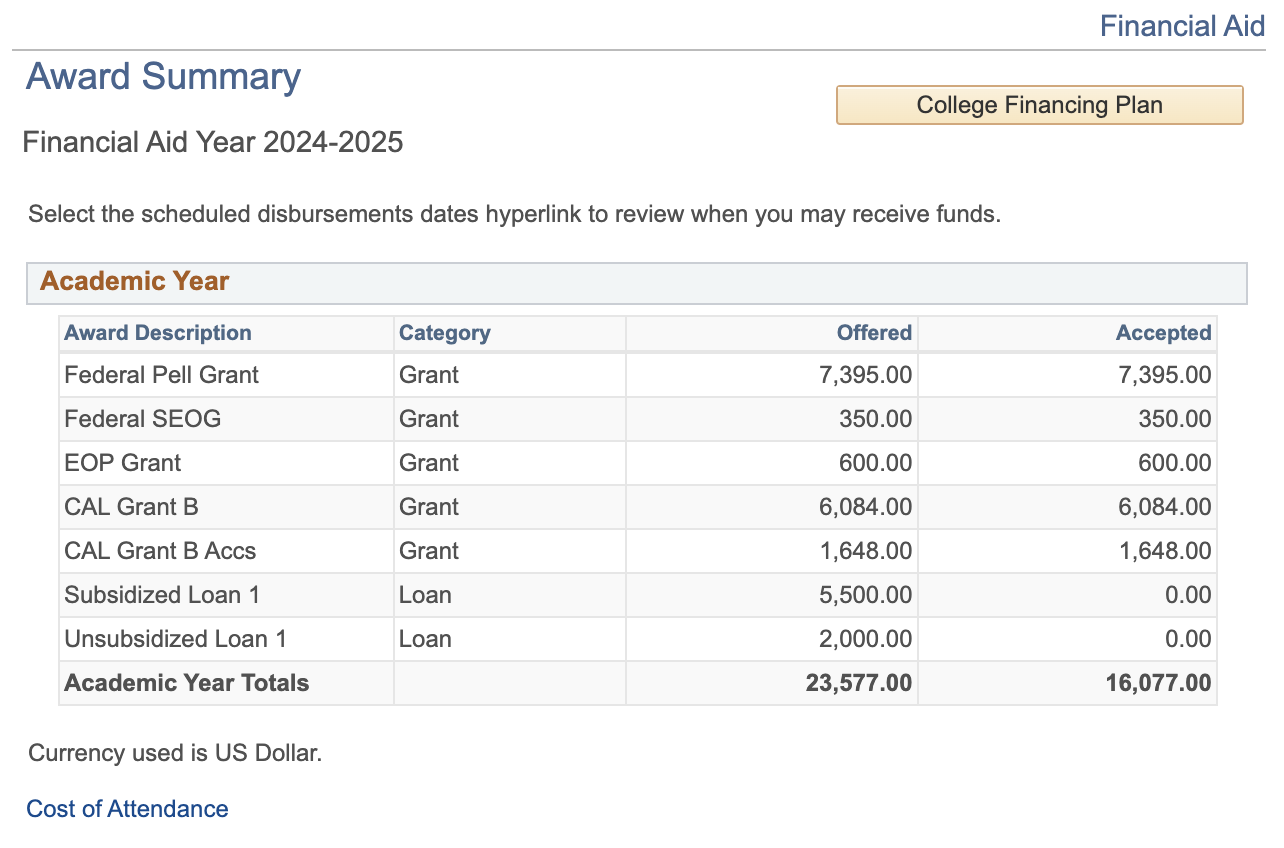The height and width of the screenshot is (848, 1284).
Task: Click the Federal SEOG award description
Action: tap(142, 419)
